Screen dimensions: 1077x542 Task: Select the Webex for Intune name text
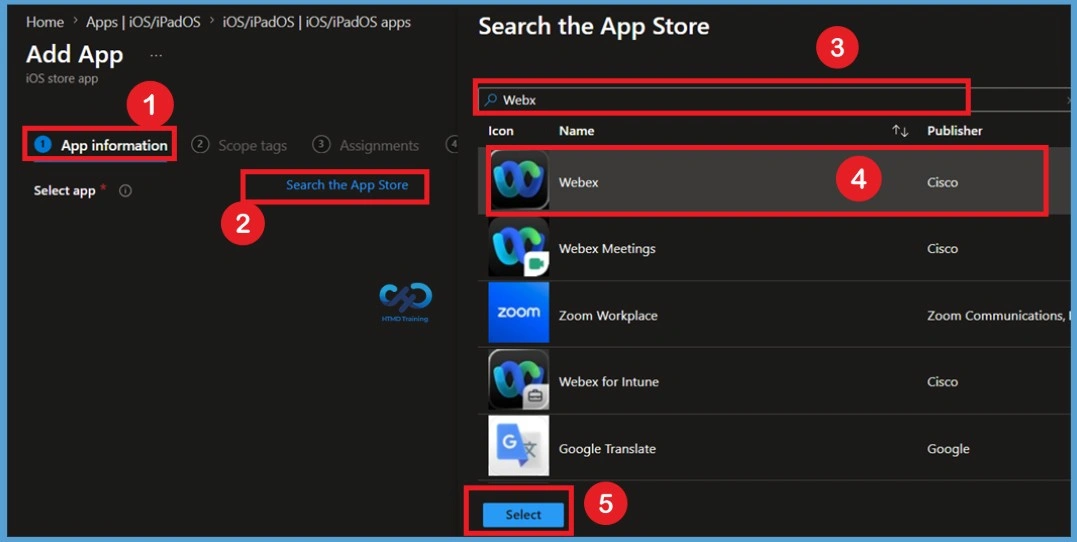tap(609, 382)
